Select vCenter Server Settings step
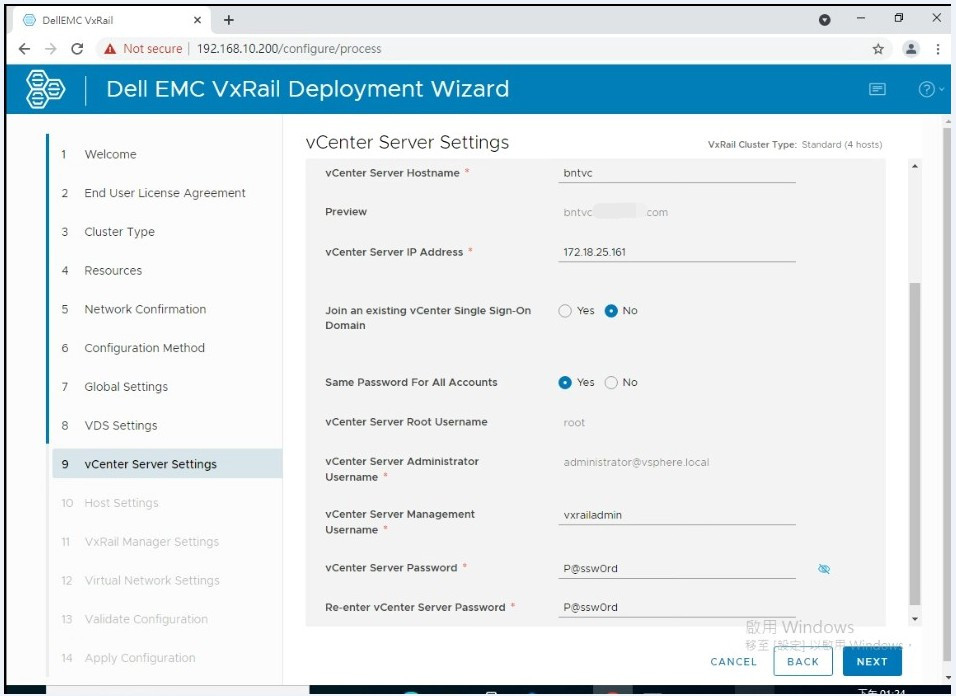Screen dimensions: 956x696 point(167,464)
